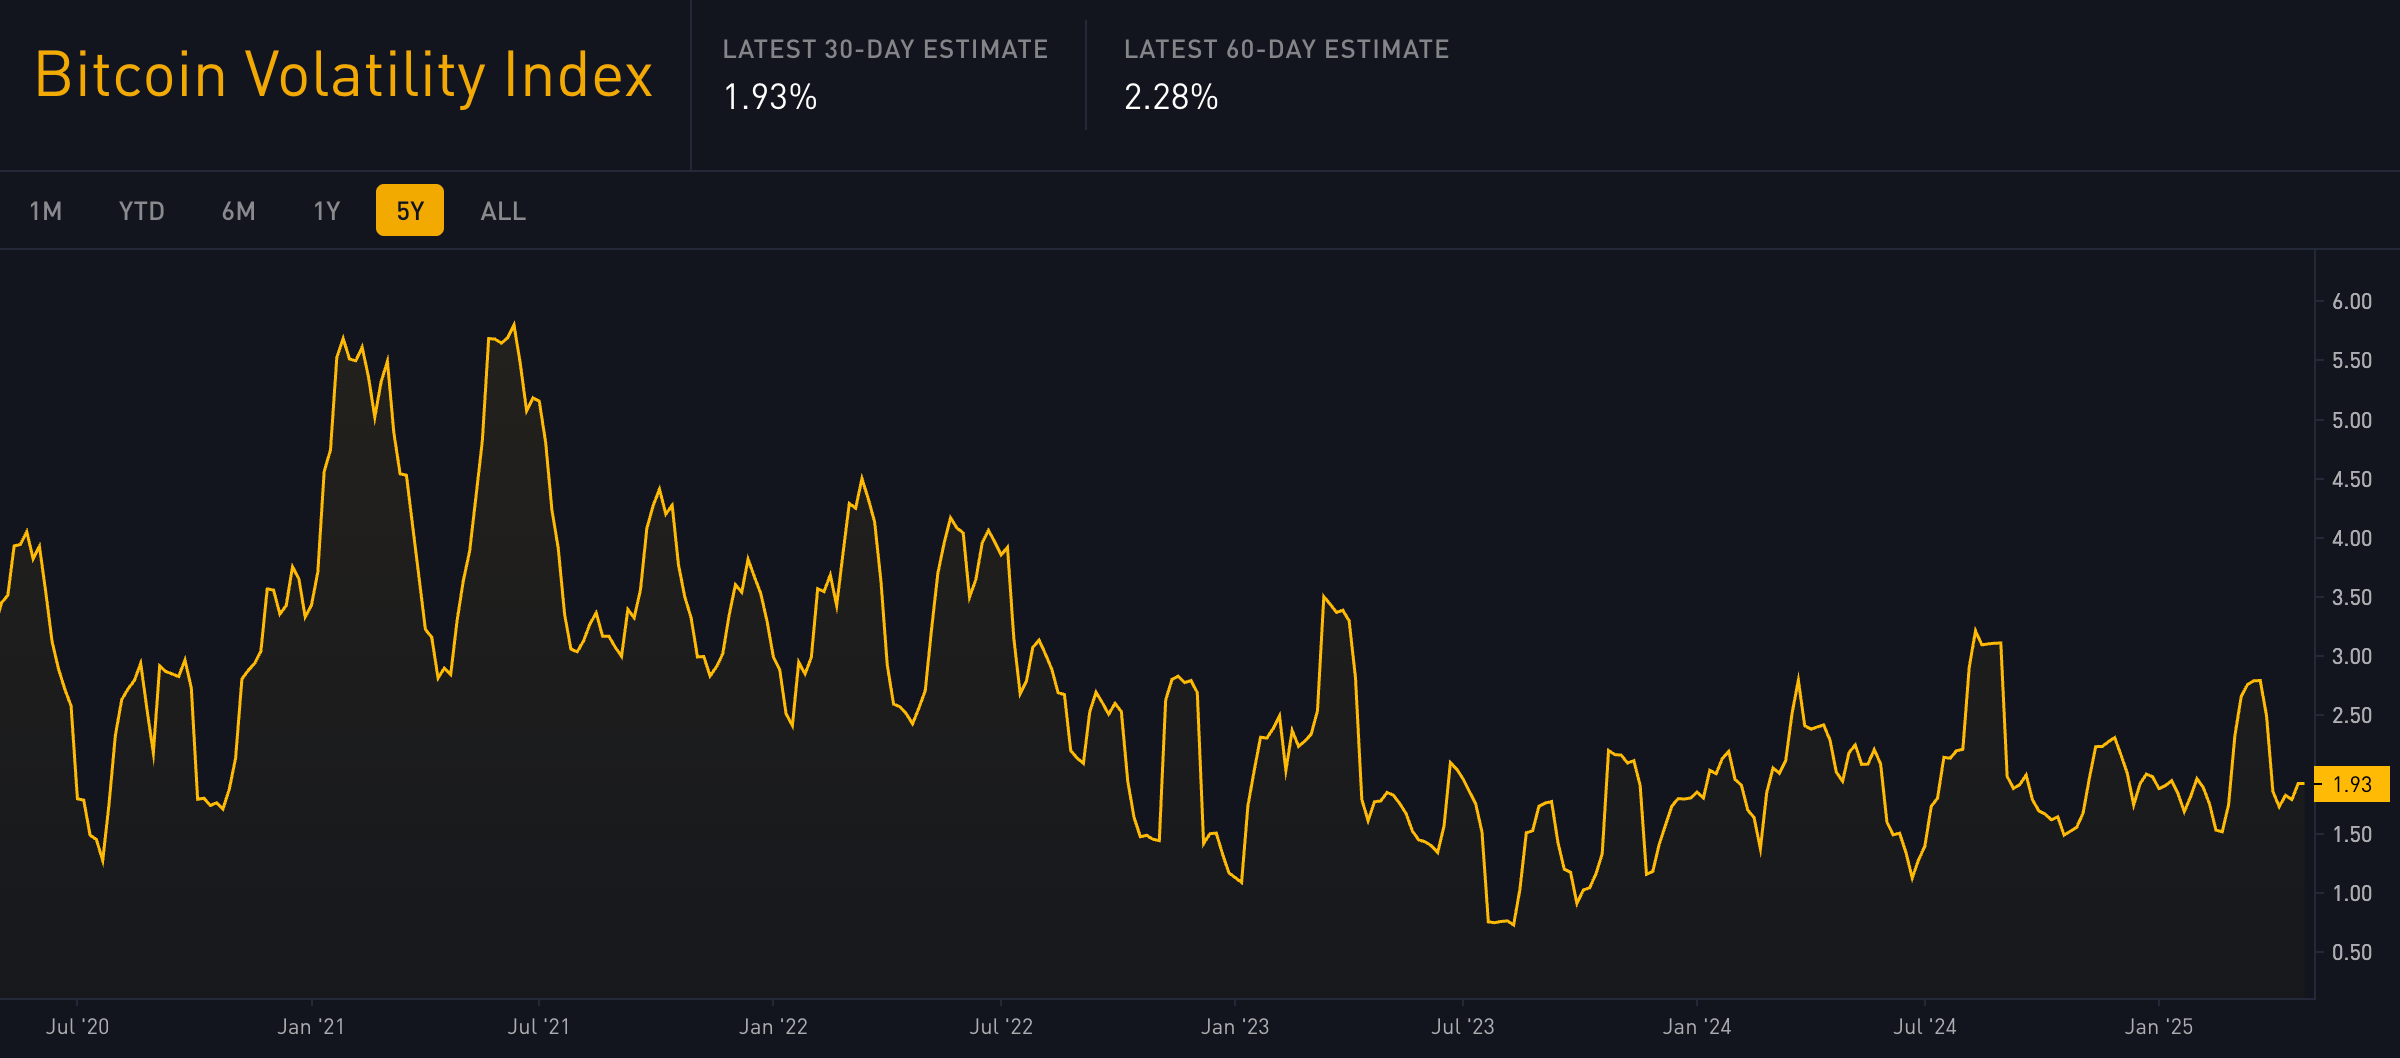Viewport: 2400px width, 1058px height.
Task: Click the 2.50 y-axis label
Action: 2352,715
